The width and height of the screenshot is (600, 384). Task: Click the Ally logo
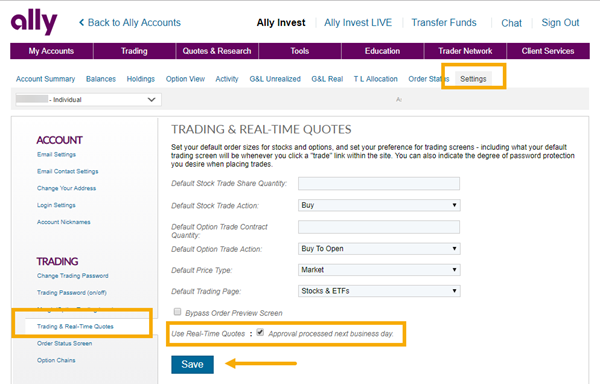coord(34,23)
